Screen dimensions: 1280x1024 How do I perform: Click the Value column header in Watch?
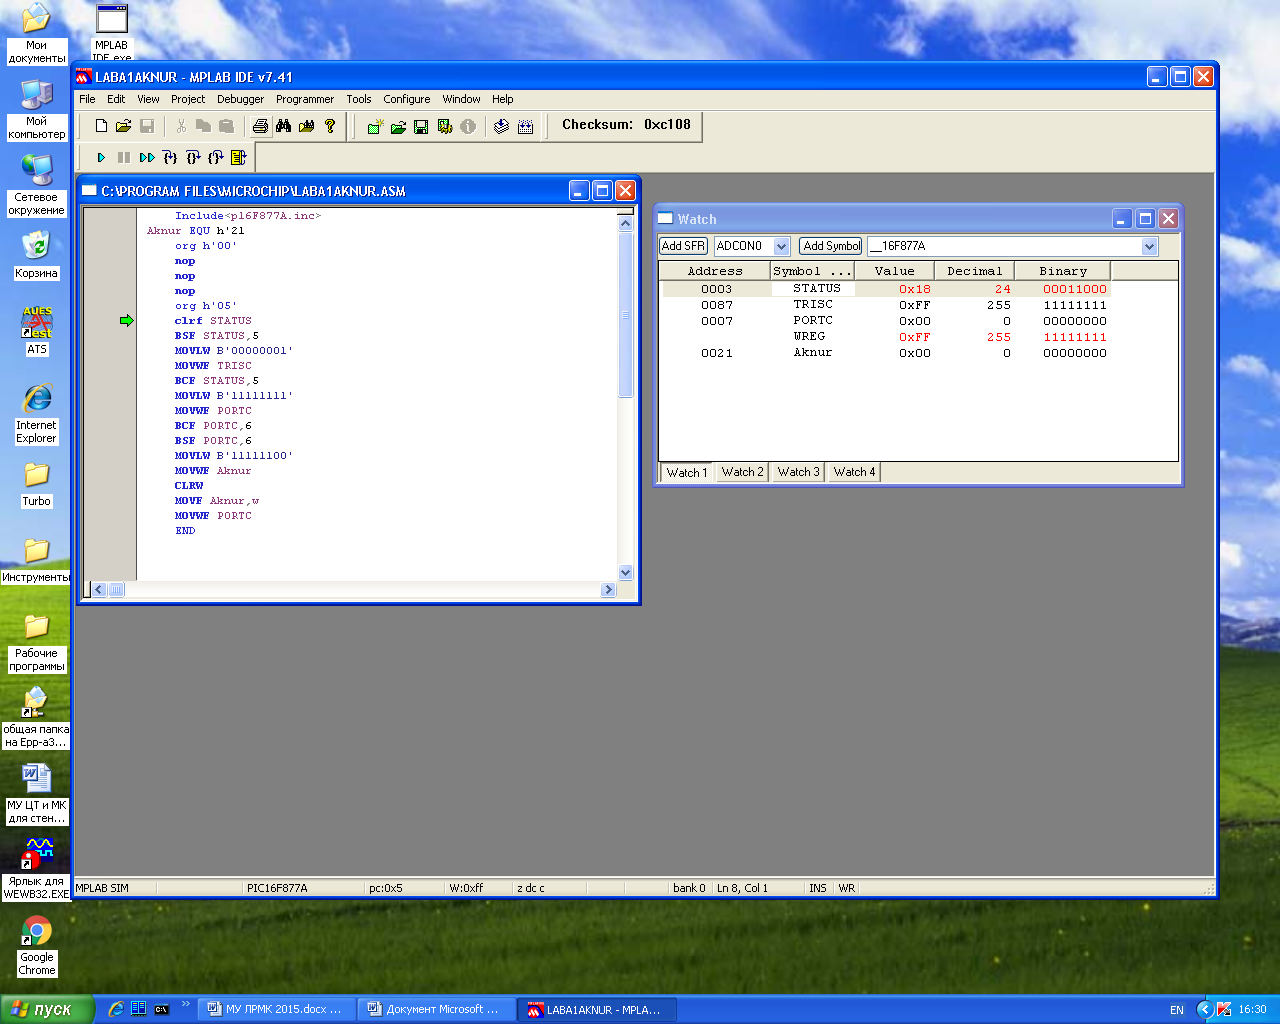point(894,271)
